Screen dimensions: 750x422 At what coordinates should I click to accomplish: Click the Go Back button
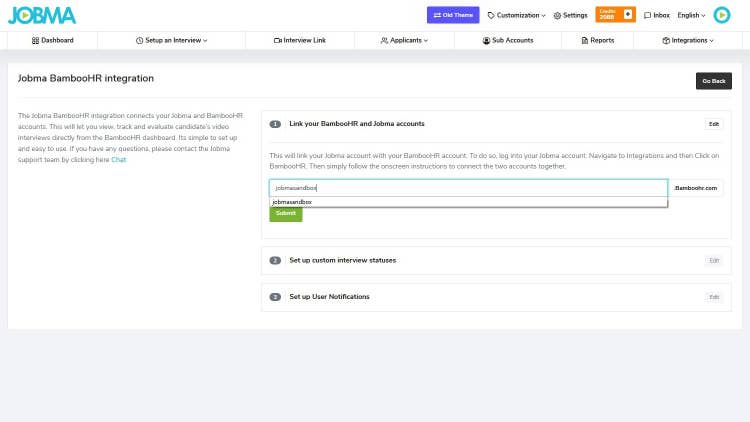(714, 81)
